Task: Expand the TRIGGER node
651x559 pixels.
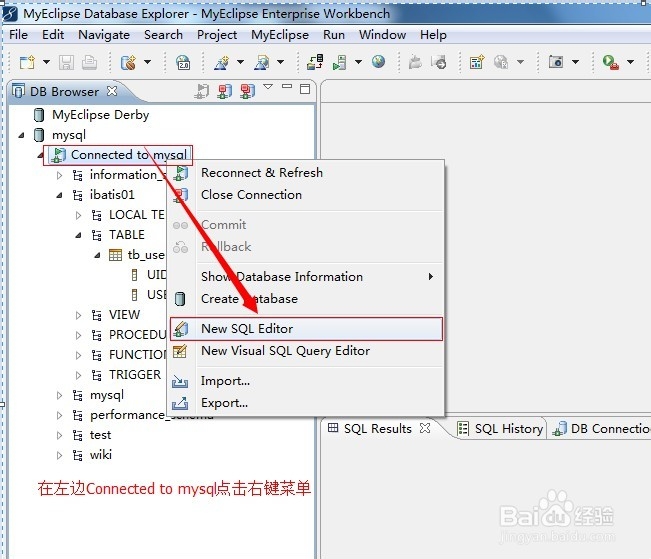Action: click(x=78, y=375)
